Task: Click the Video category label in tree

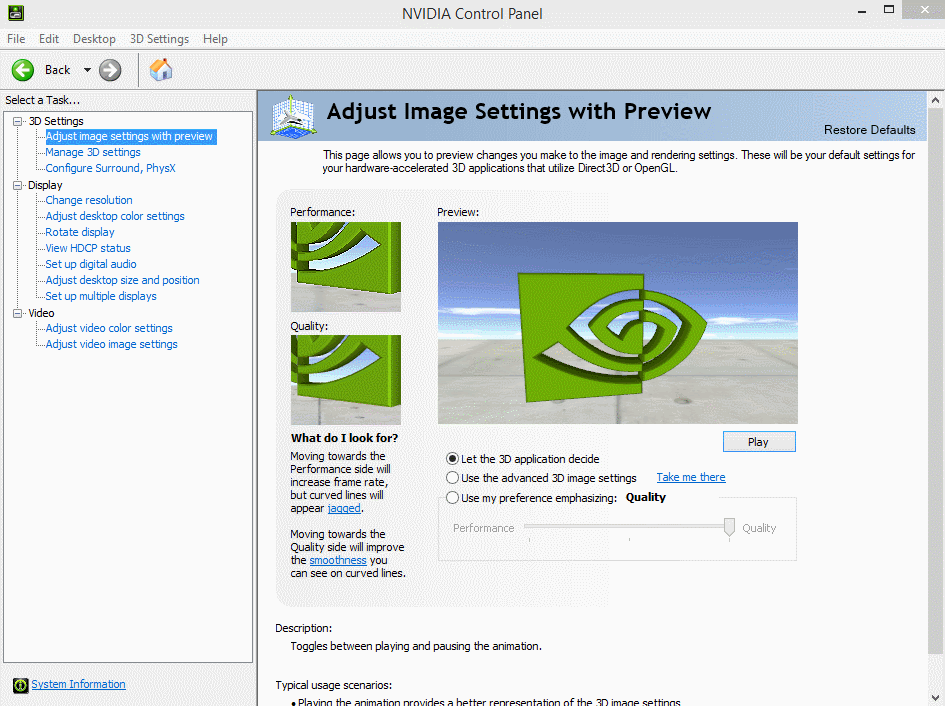Action: click(41, 313)
